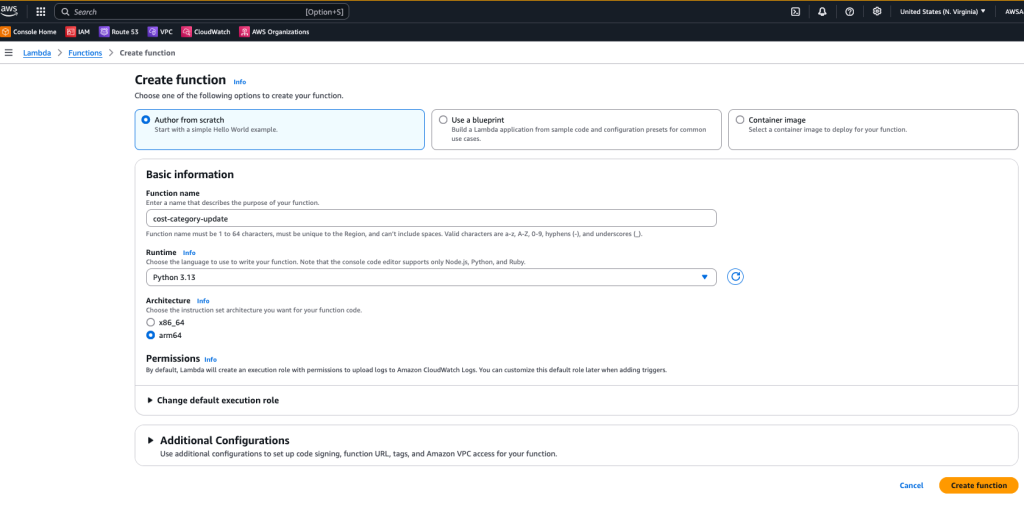Open the help question mark icon

[x=850, y=11]
